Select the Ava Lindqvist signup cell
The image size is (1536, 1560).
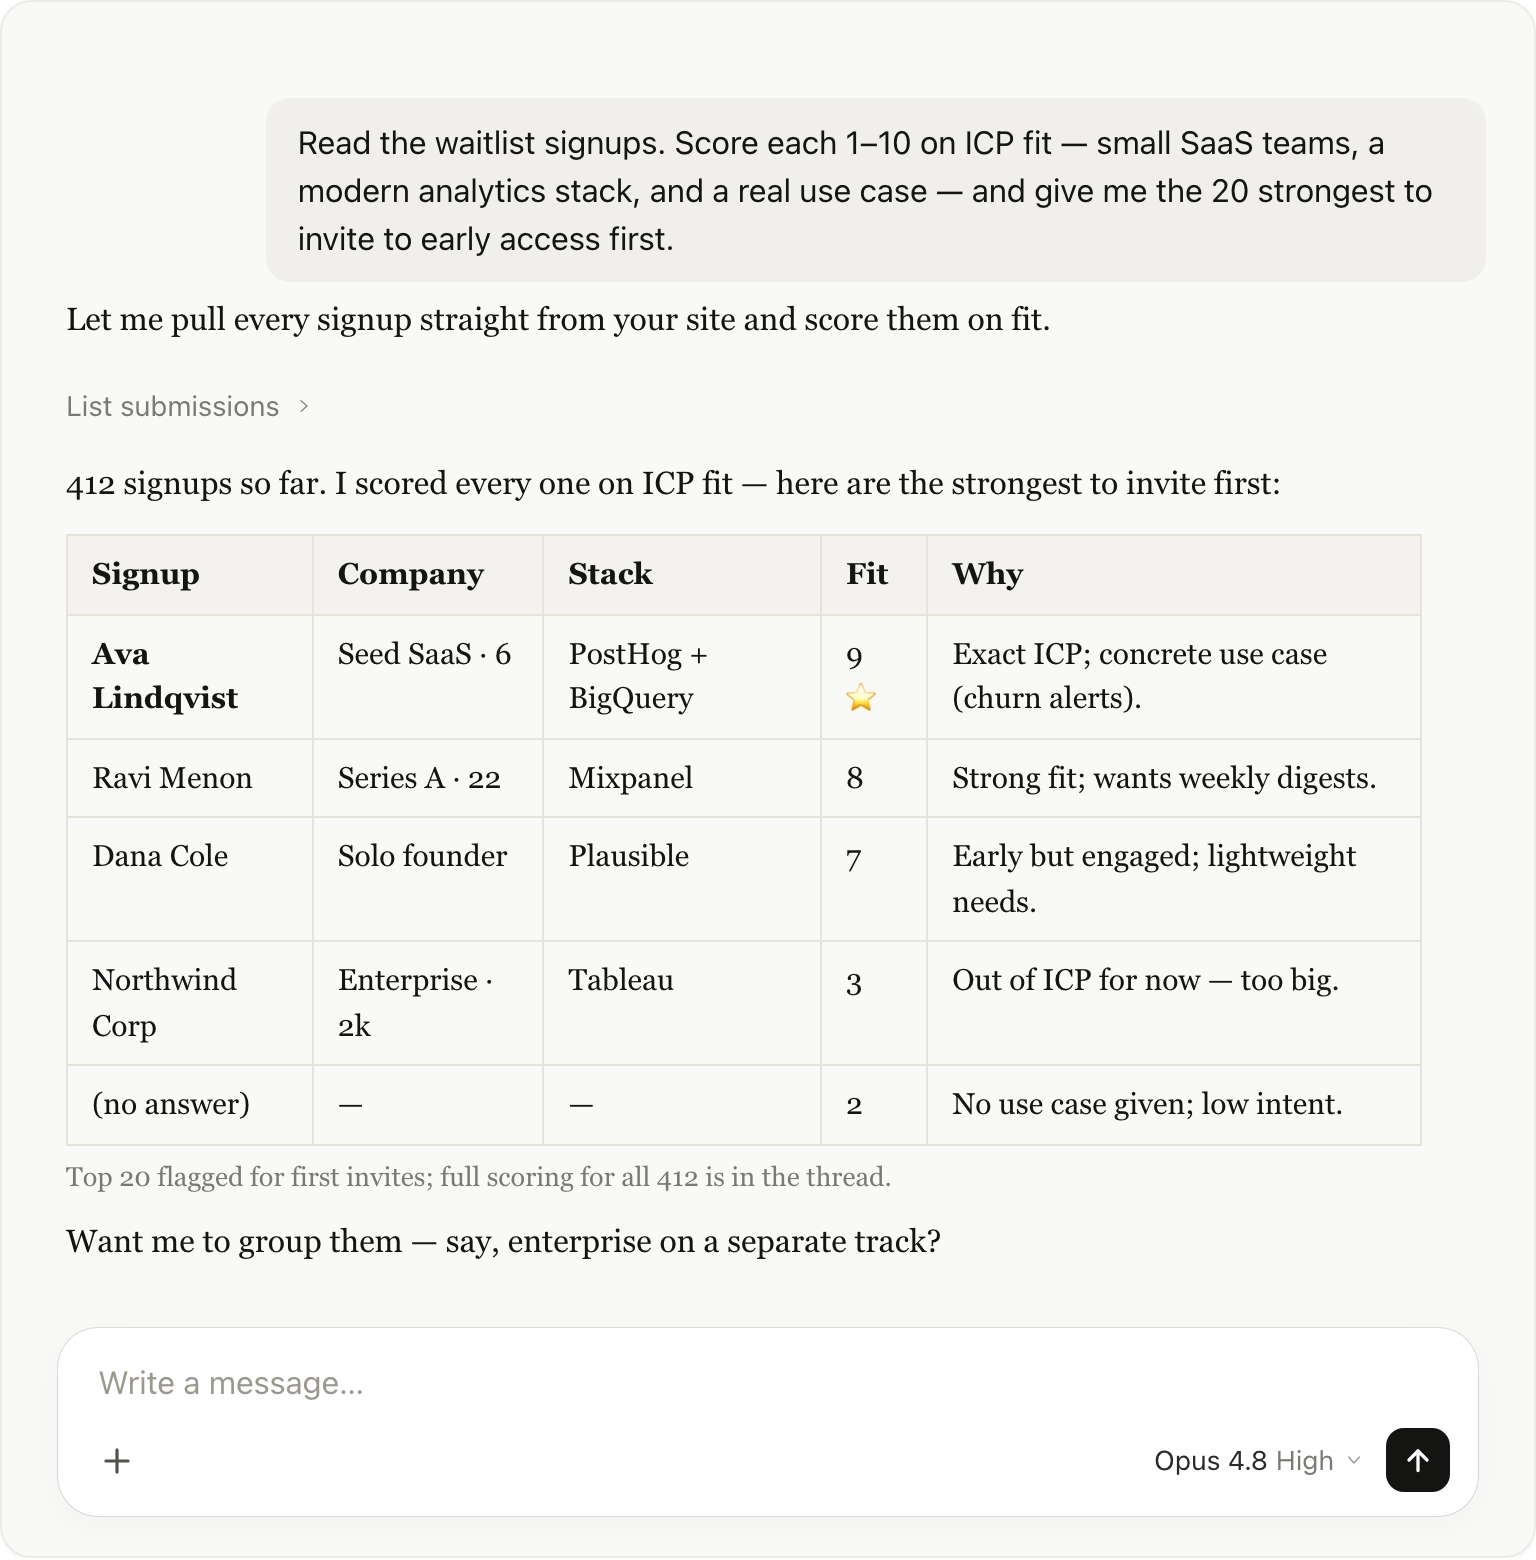point(190,676)
